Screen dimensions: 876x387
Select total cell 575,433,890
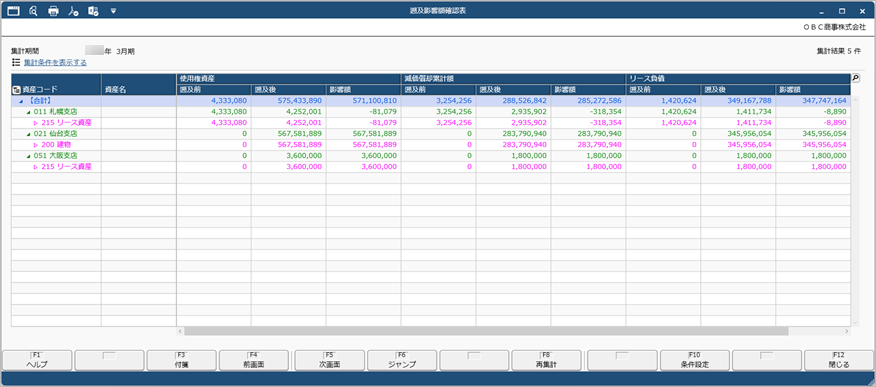coord(289,101)
